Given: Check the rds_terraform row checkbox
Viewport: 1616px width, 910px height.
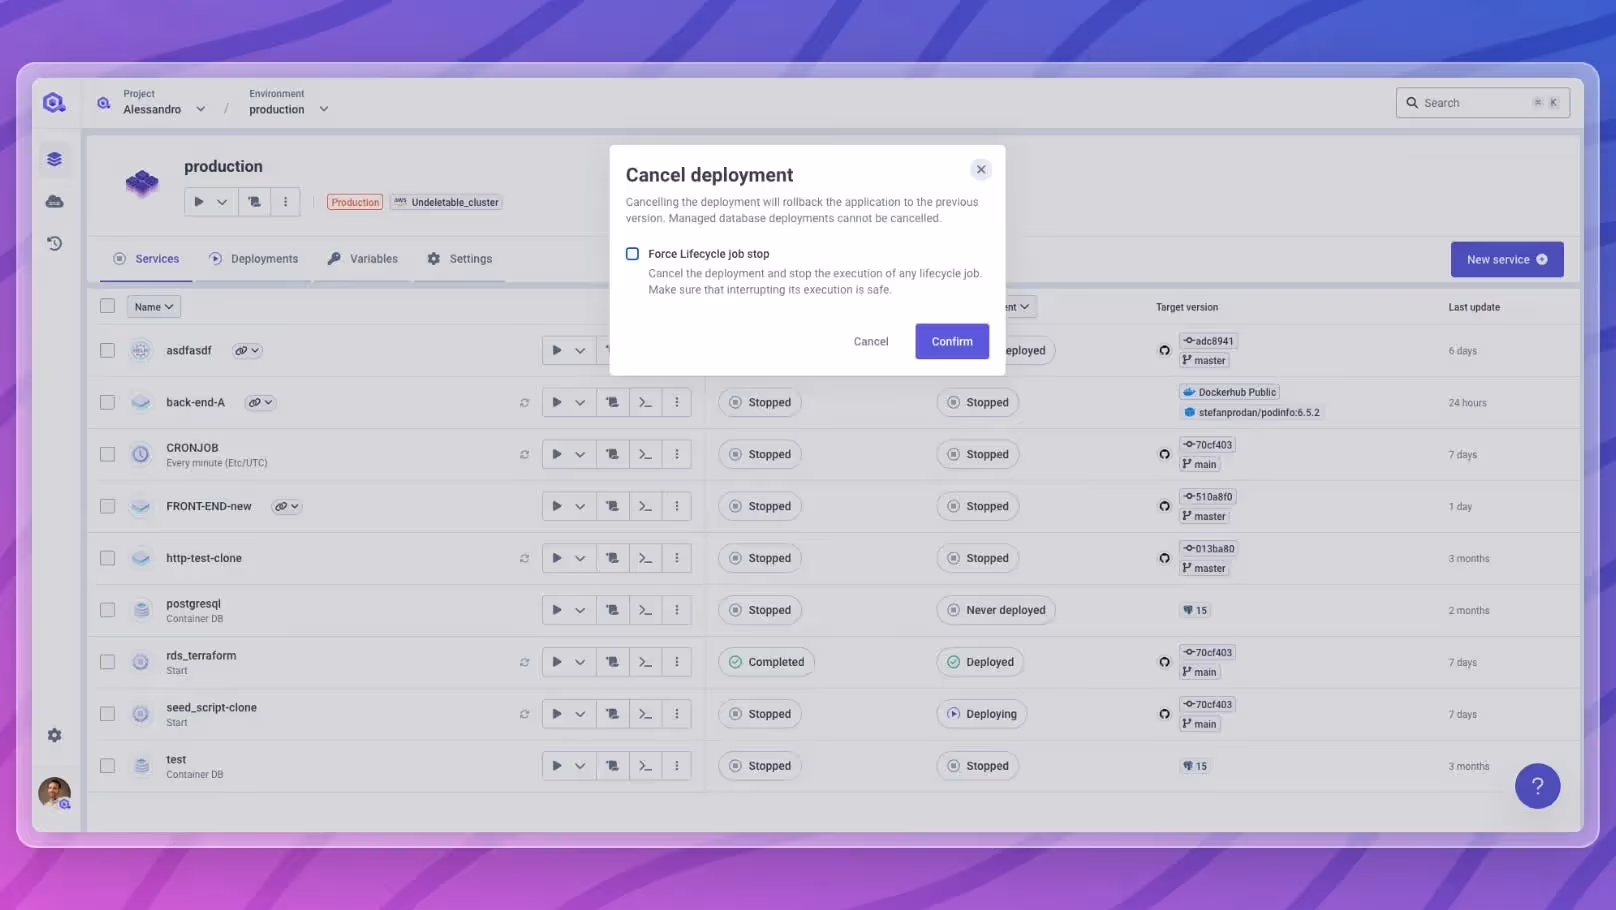Looking at the screenshot, I should [107, 662].
